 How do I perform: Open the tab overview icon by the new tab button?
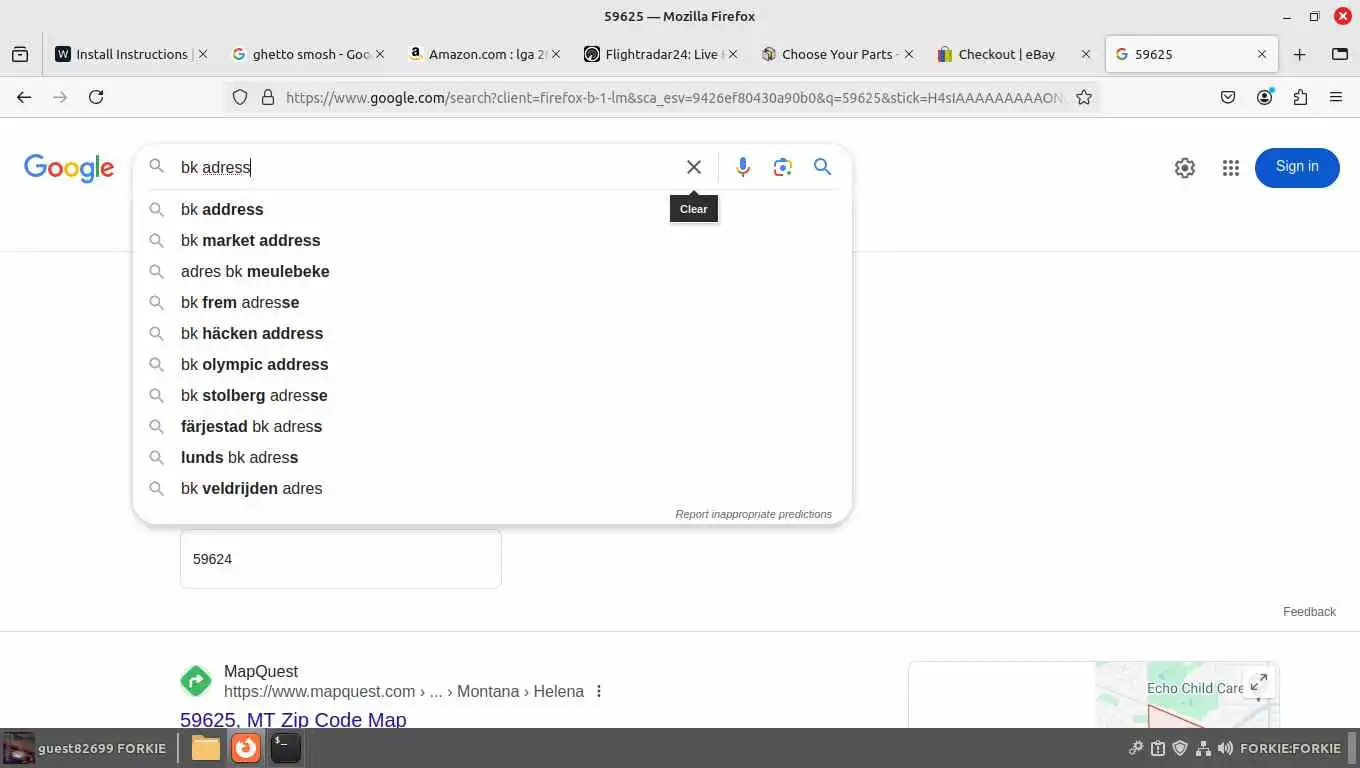pos(1340,54)
